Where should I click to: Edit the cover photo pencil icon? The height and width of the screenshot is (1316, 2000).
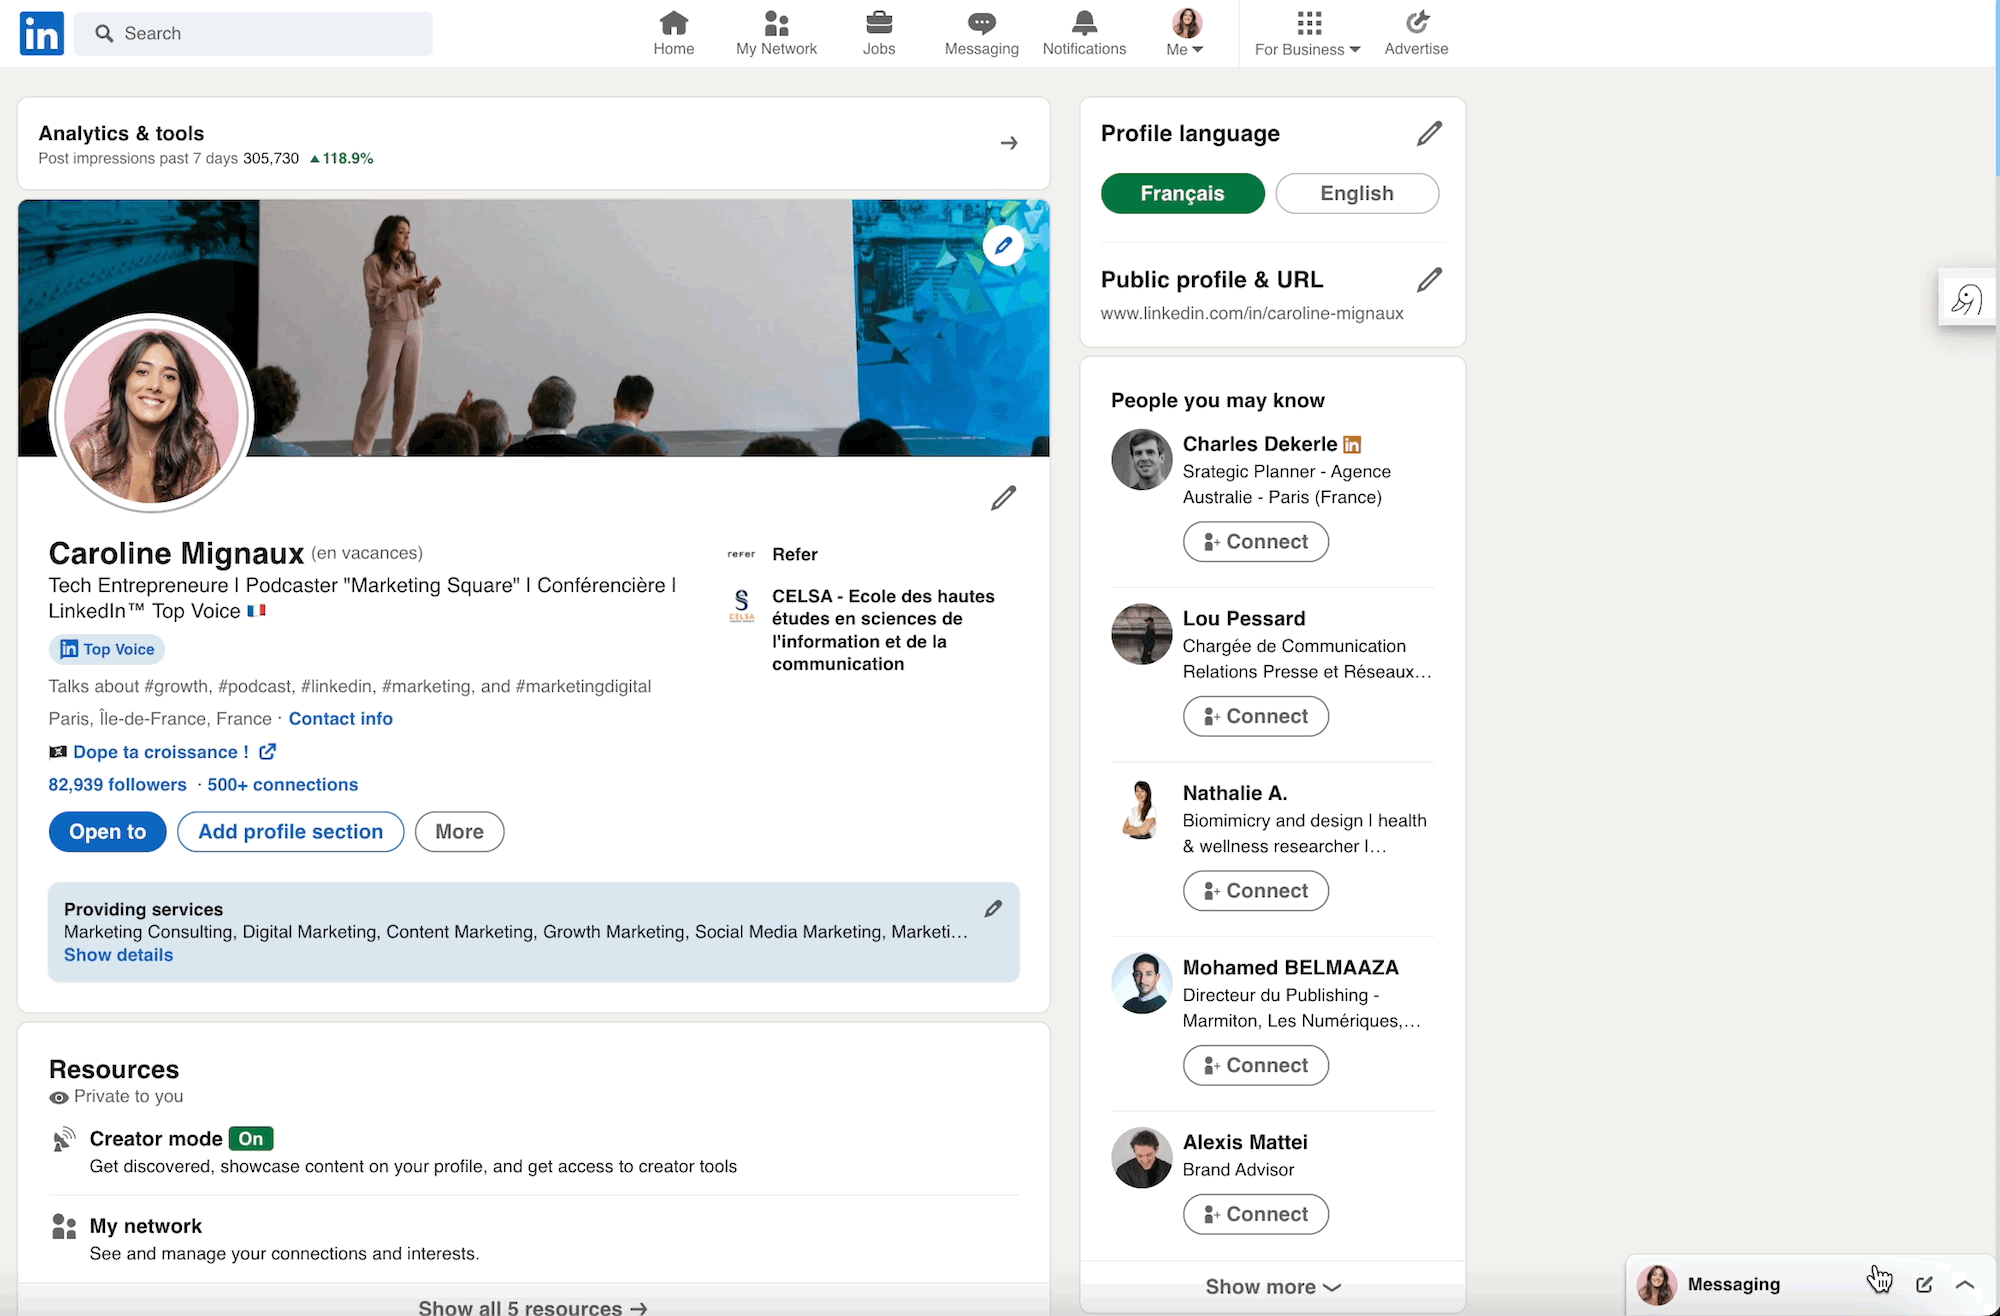(x=1003, y=245)
